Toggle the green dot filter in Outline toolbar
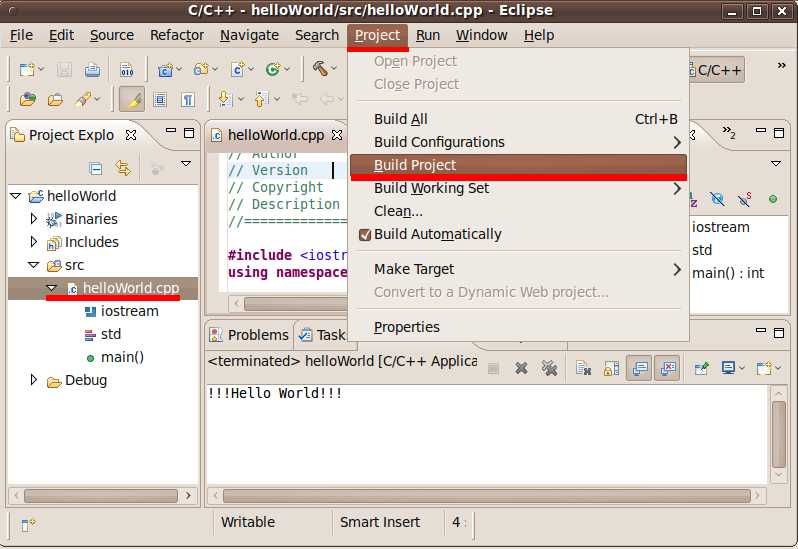The width and height of the screenshot is (798, 549). click(x=773, y=199)
